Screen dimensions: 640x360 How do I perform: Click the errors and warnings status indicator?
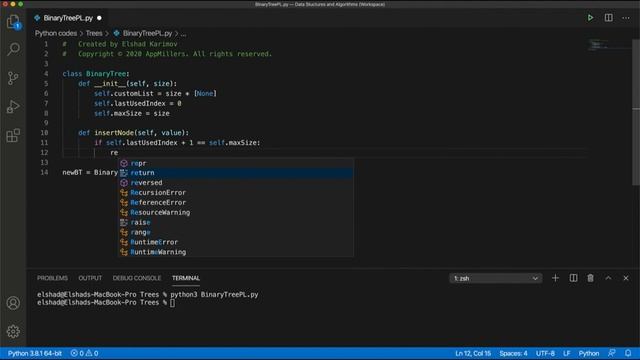(84, 353)
